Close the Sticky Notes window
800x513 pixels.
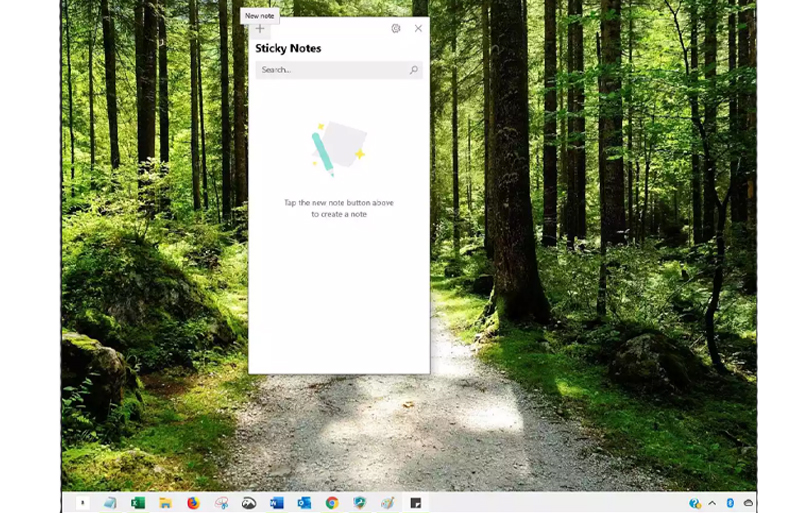[x=418, y=29]
